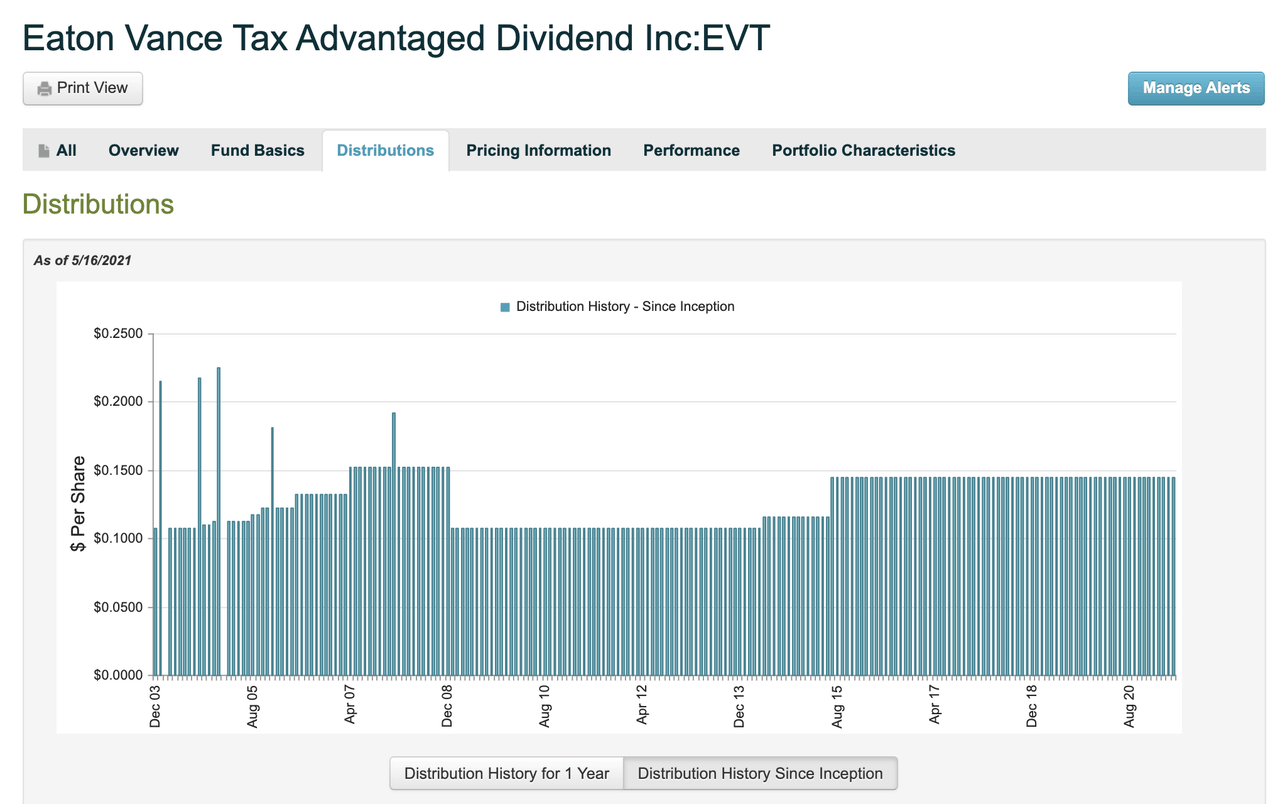Viewport: 1280px width, 804px height.
Task: Click the printer icon in Print View
Action: 44,89
